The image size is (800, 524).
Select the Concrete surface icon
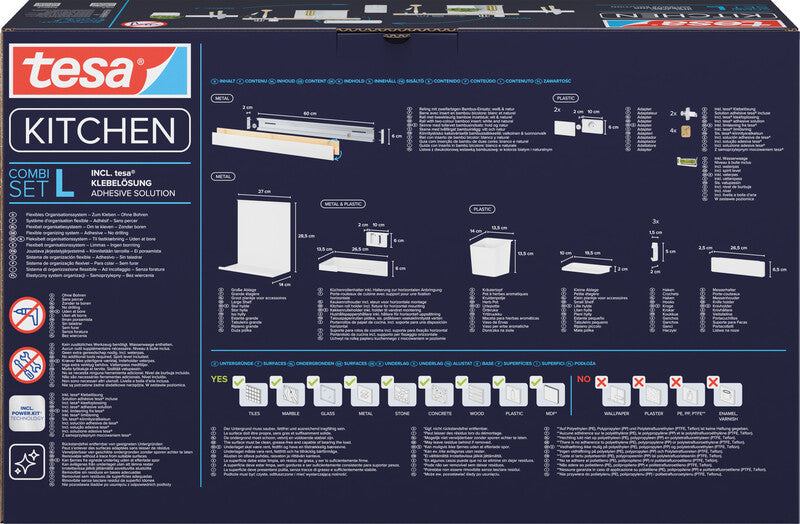coord(439,395)
